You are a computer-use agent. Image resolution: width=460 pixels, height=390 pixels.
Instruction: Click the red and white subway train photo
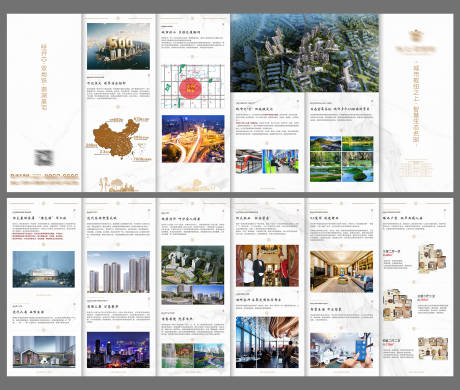249,161
